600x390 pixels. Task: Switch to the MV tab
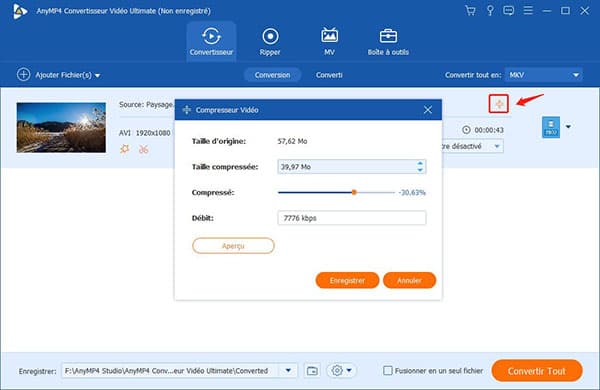(329, 41)
